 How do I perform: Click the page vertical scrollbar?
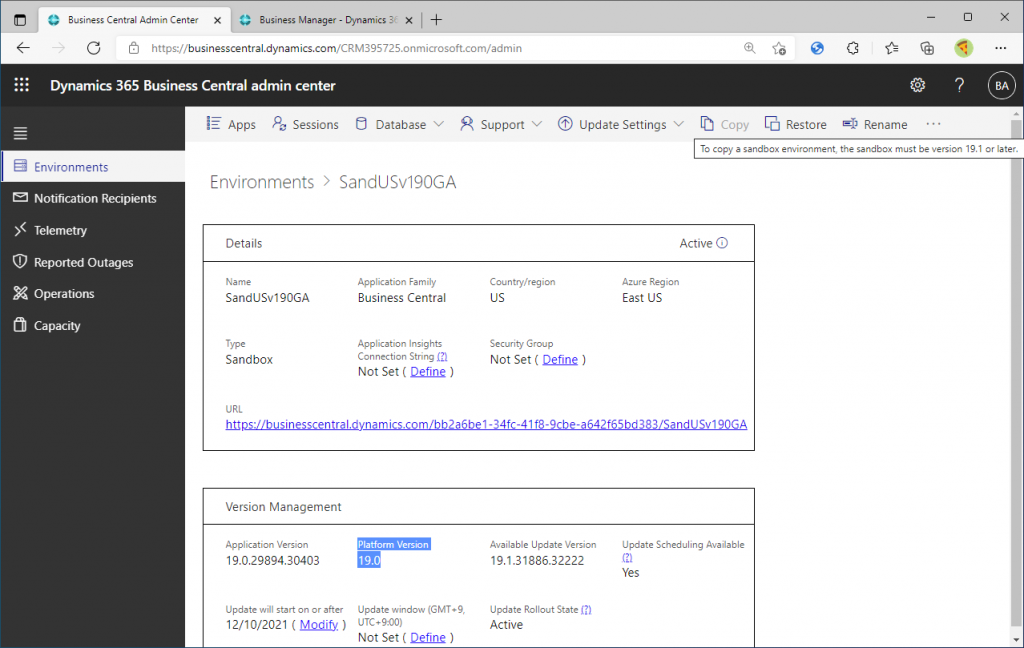(1016, 374)
